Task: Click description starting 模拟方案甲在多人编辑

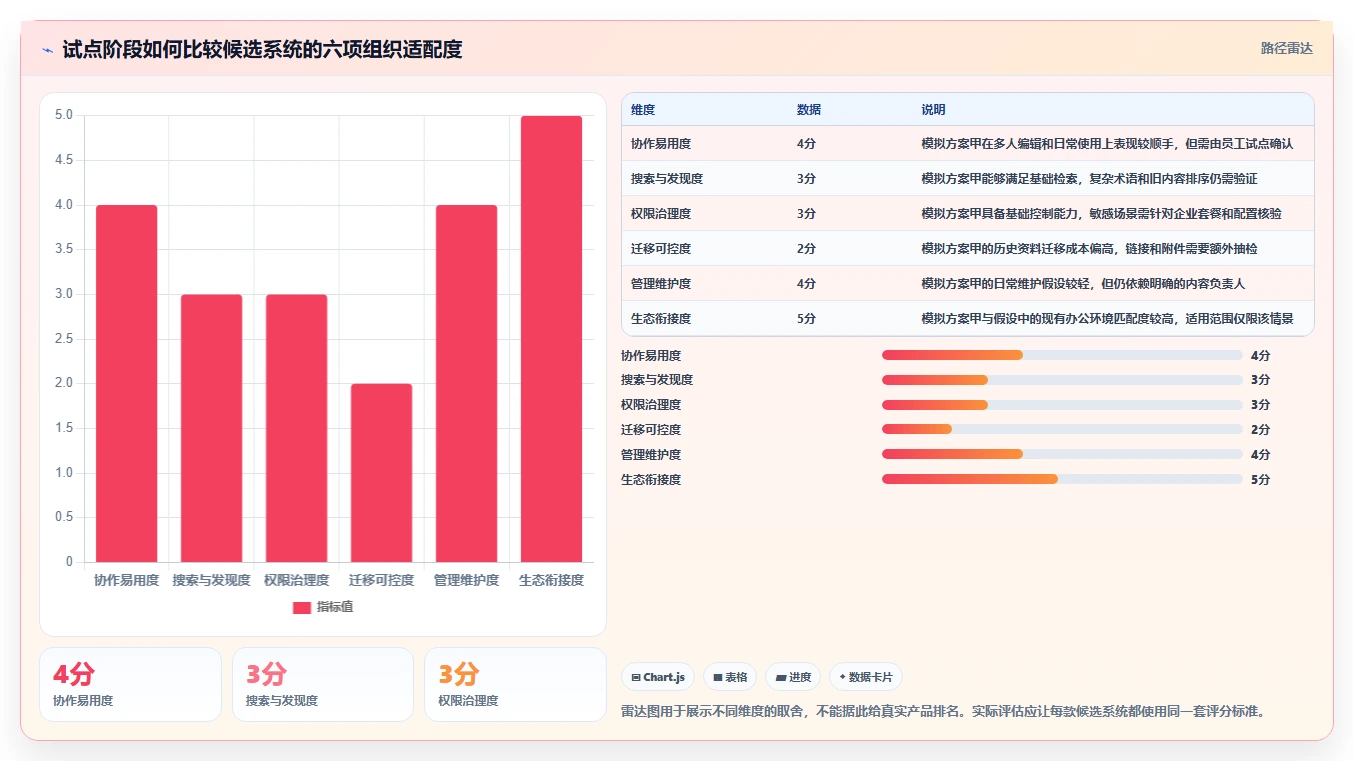Action: point(1107,143)
